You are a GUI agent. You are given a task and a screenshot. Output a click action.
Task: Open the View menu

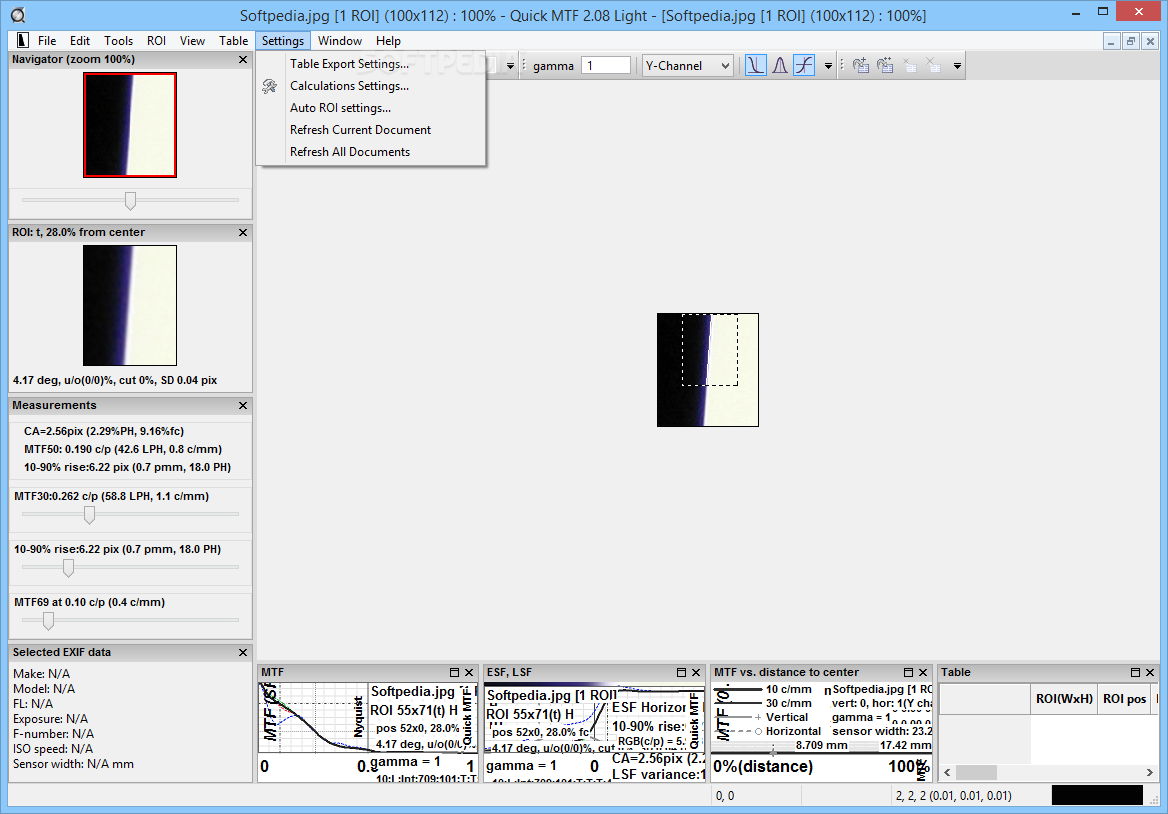[x=192, y=41]
